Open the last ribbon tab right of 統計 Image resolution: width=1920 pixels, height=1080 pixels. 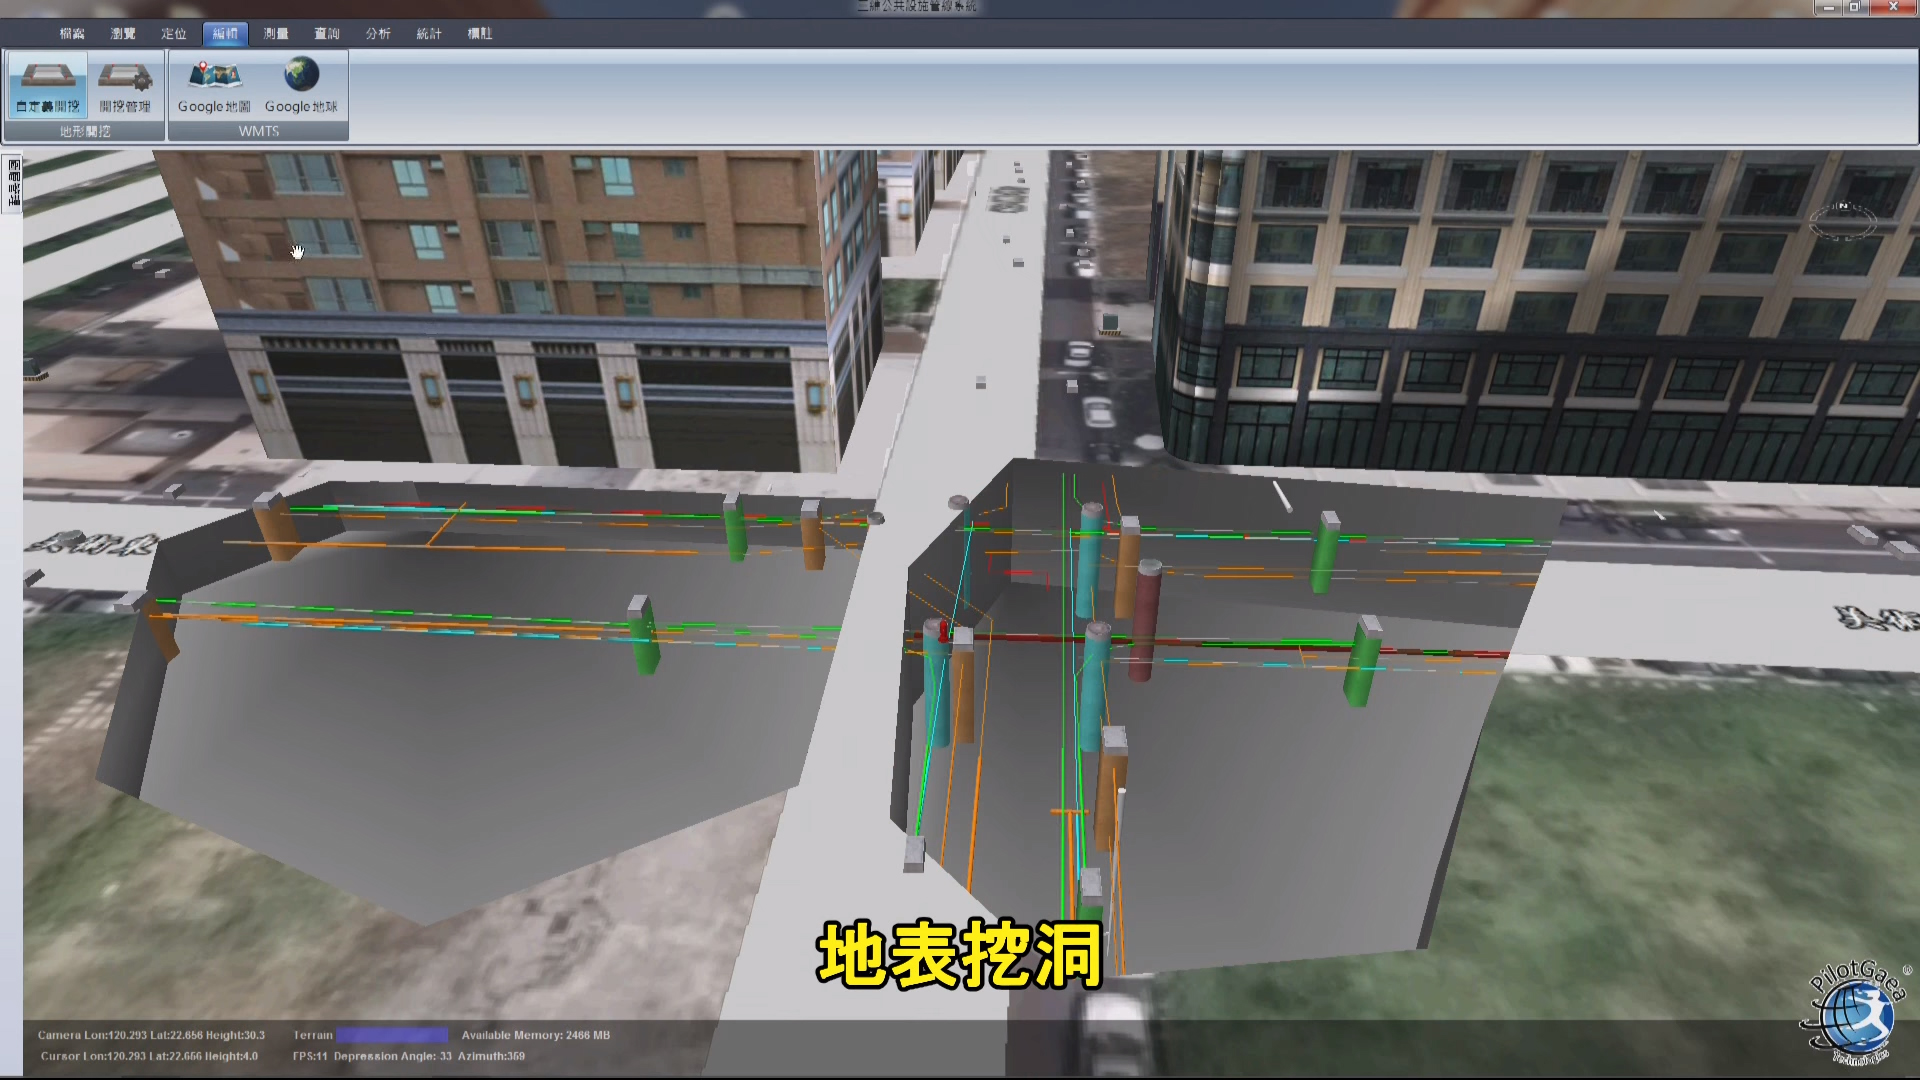480,33
